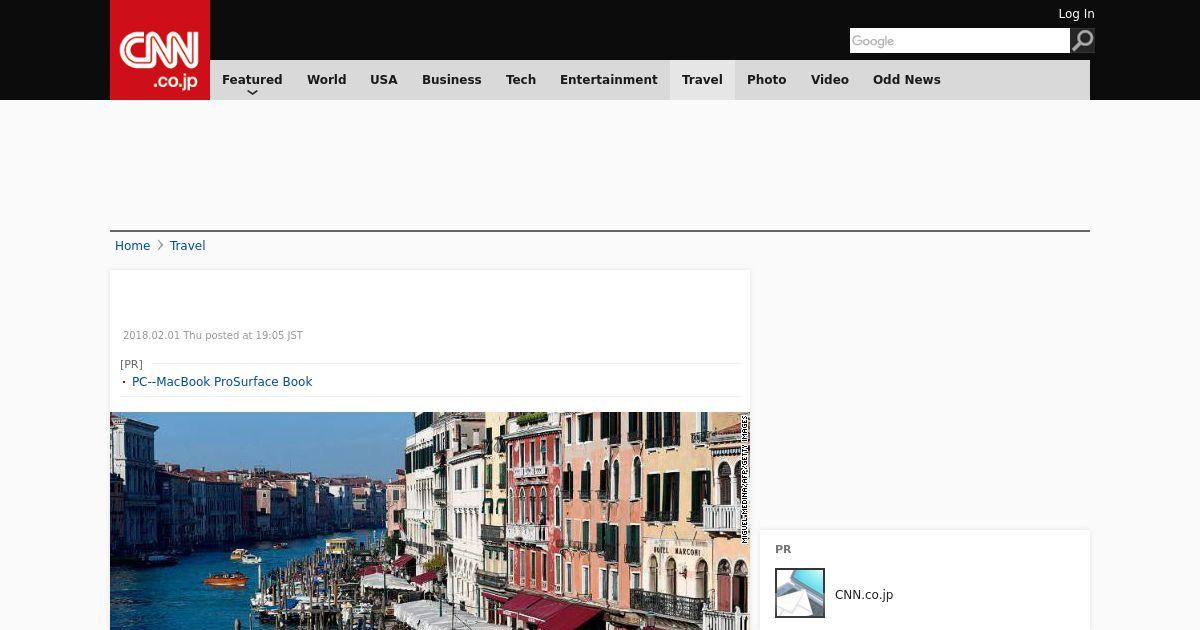The height and width of the screenshot is (630, 1200).
Task: Click the Home breadcrumb link
Action: pos(132,246)
